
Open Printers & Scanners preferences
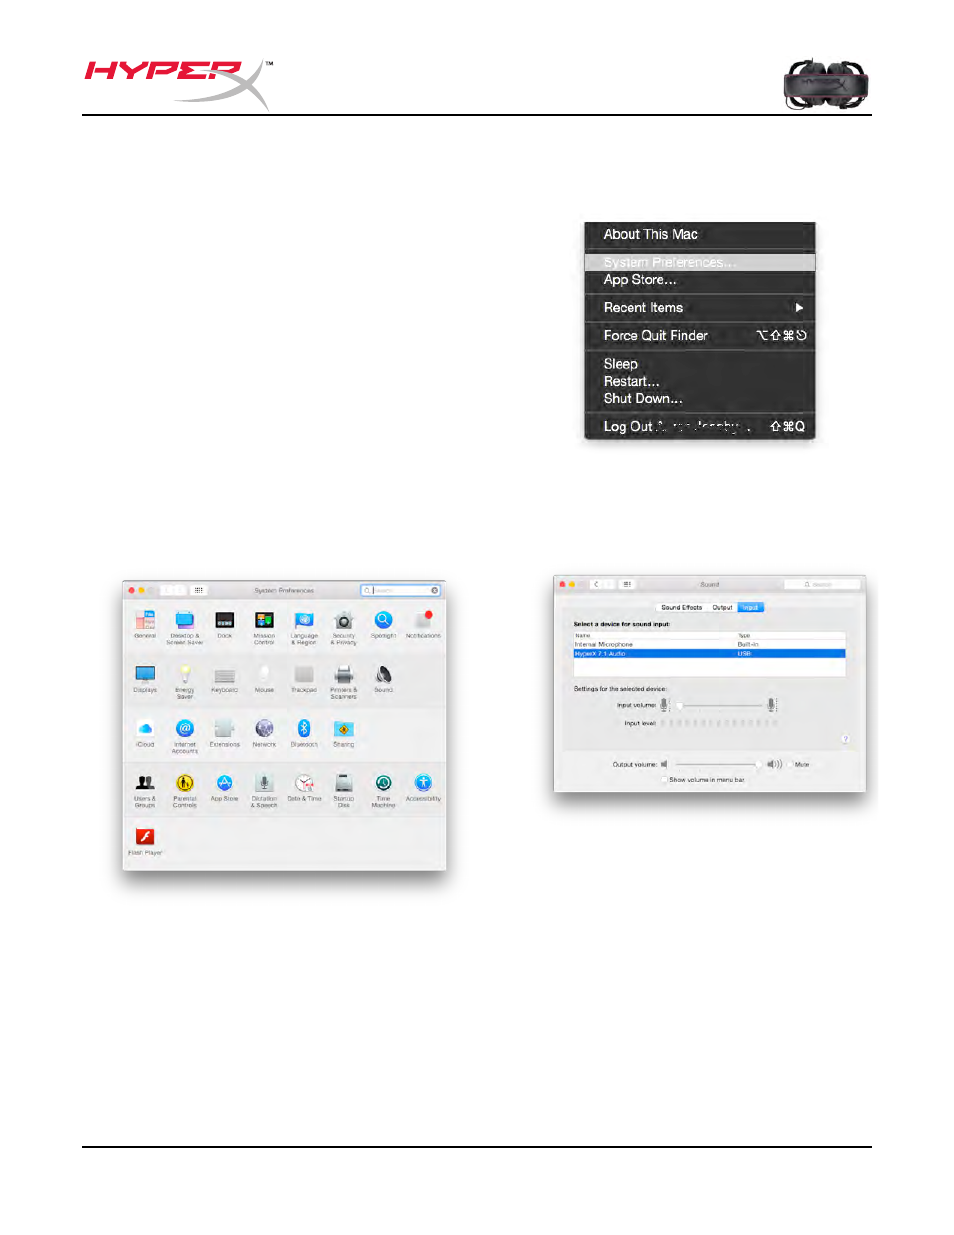click(344, 681)
